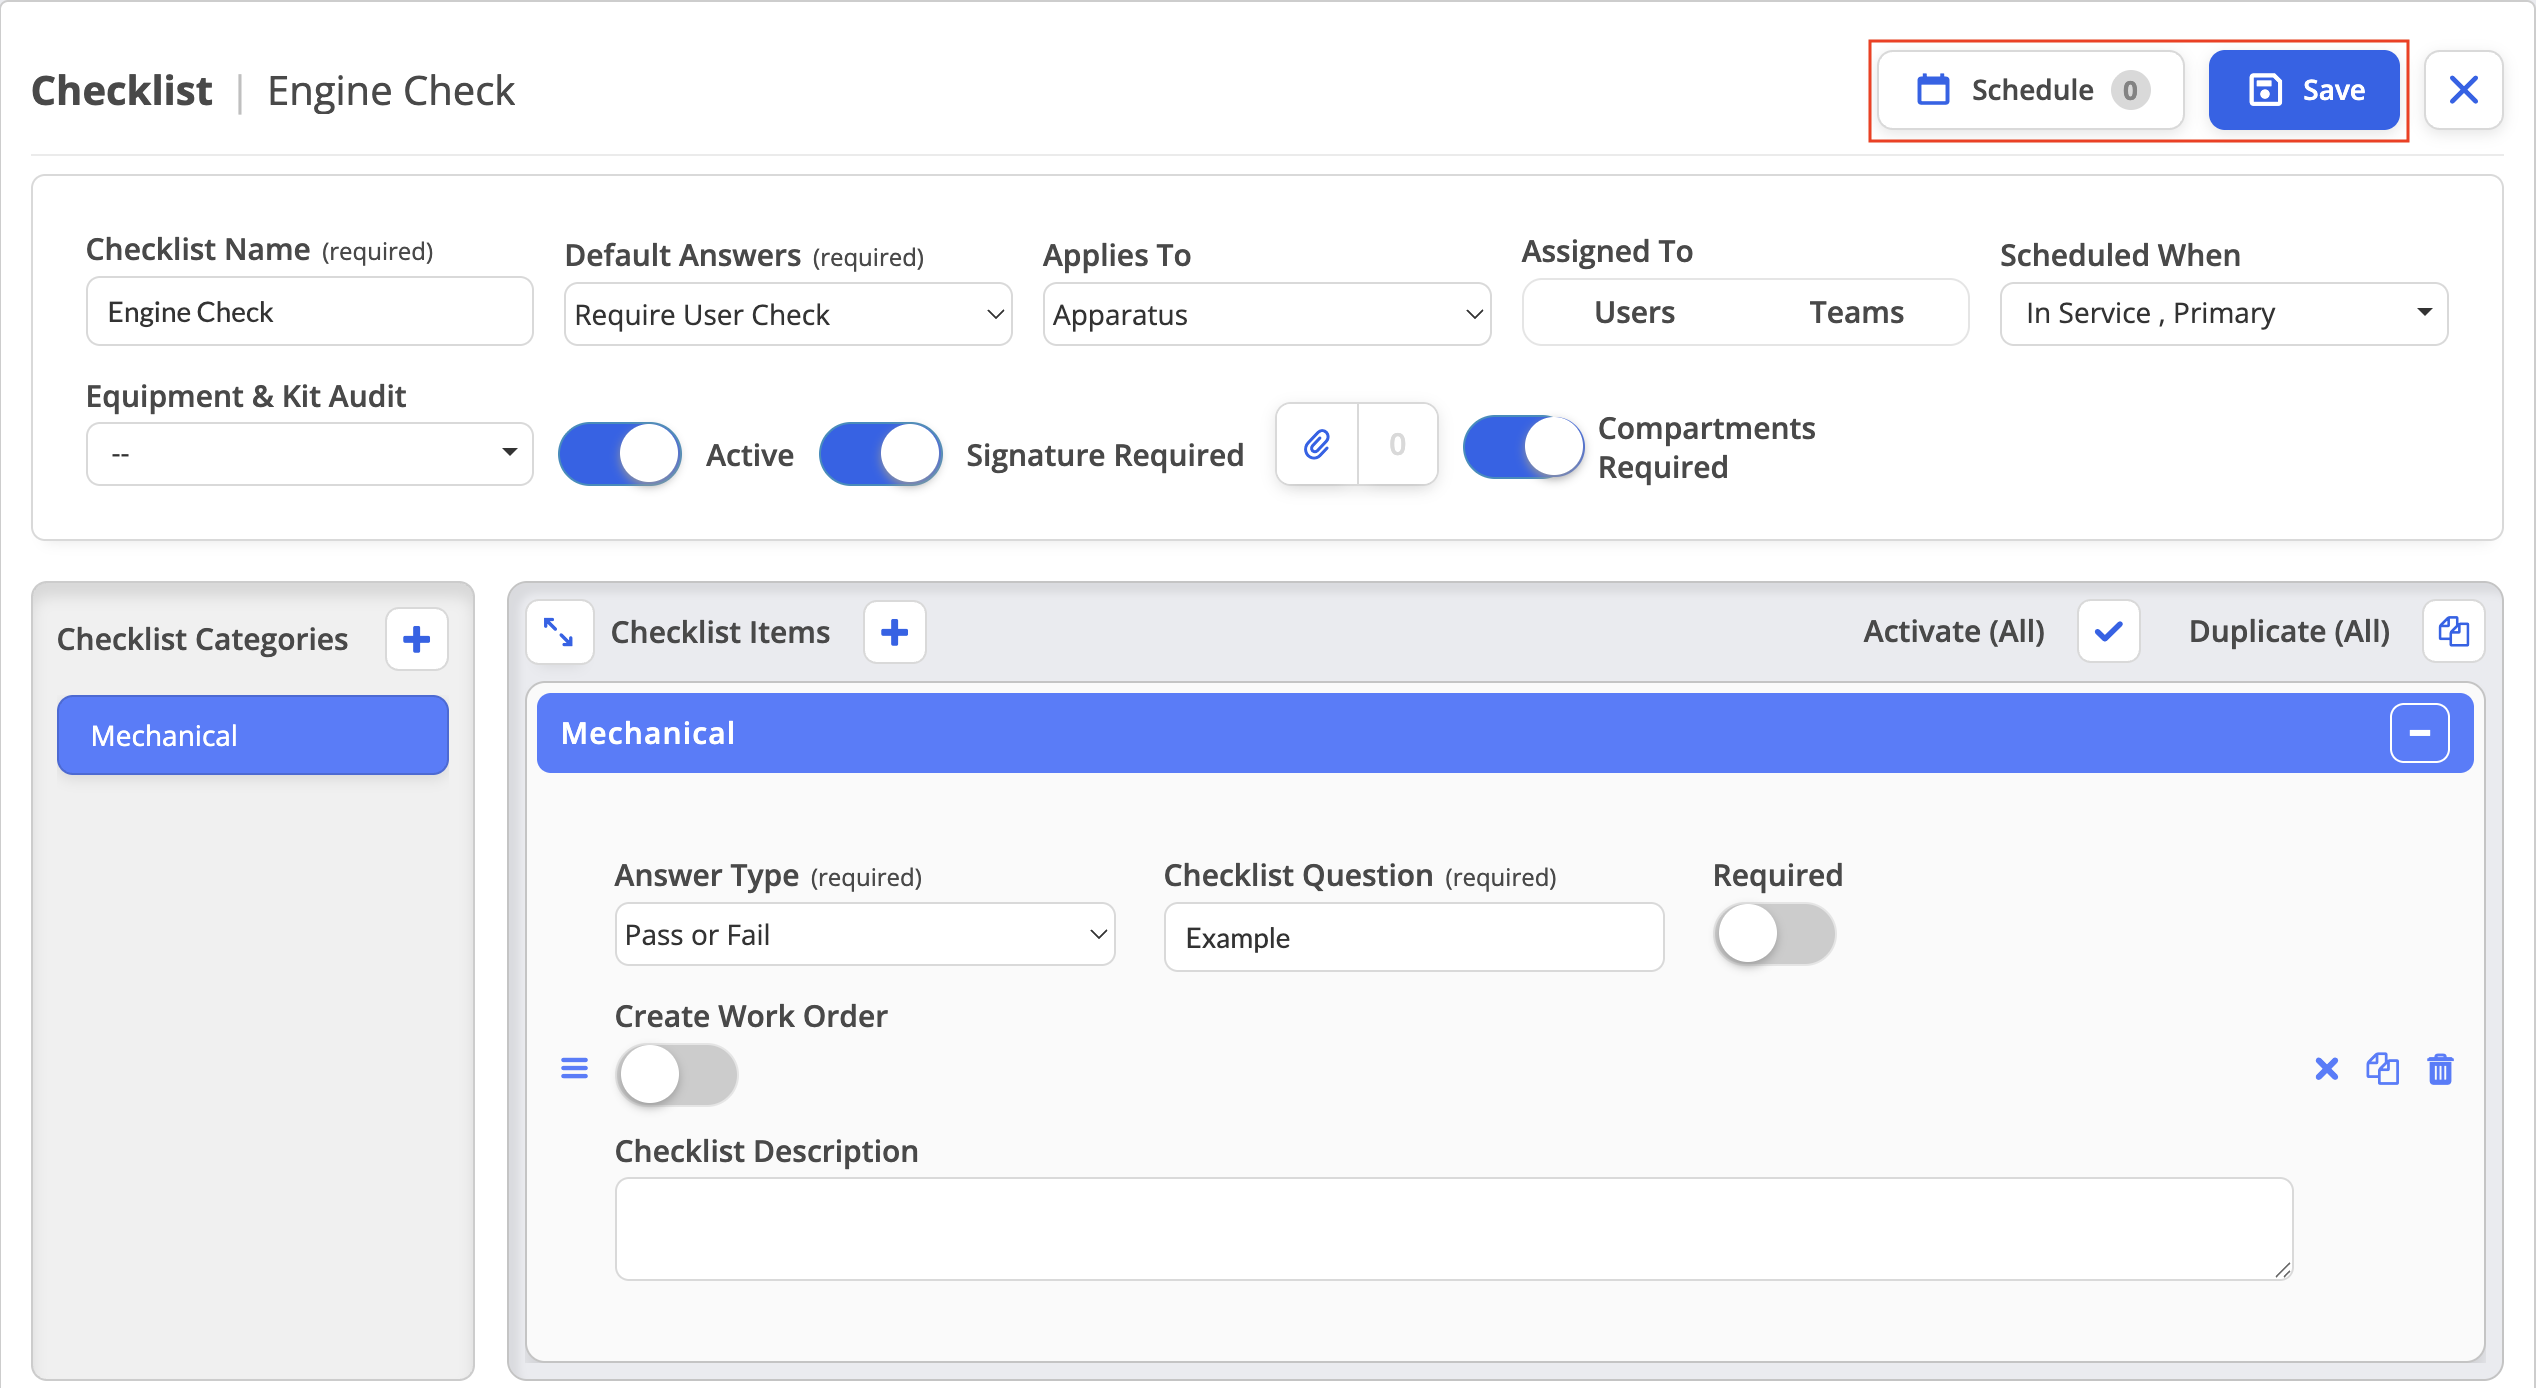Switch to Teams under Assigned To
The image size is (2536, 1388).
point(1856,312)
